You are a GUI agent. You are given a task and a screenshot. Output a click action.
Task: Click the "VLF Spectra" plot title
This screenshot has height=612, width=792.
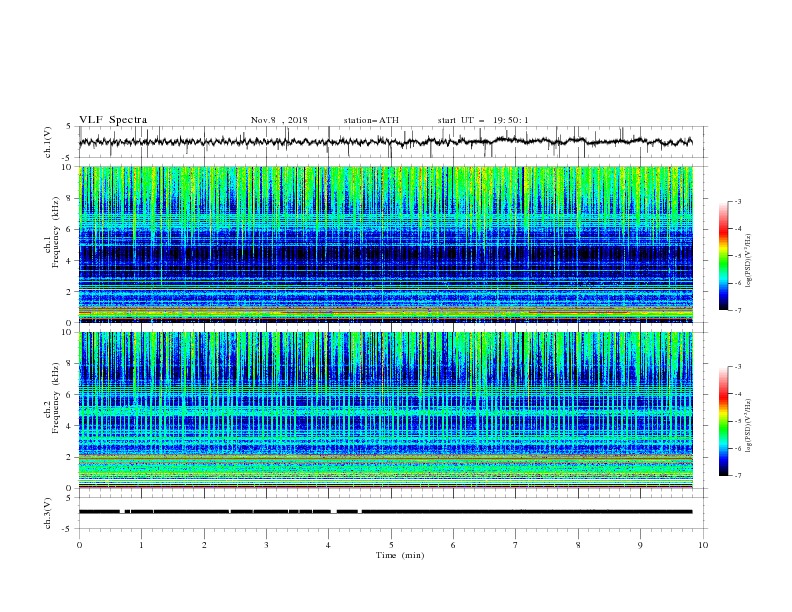coord(113,120)
